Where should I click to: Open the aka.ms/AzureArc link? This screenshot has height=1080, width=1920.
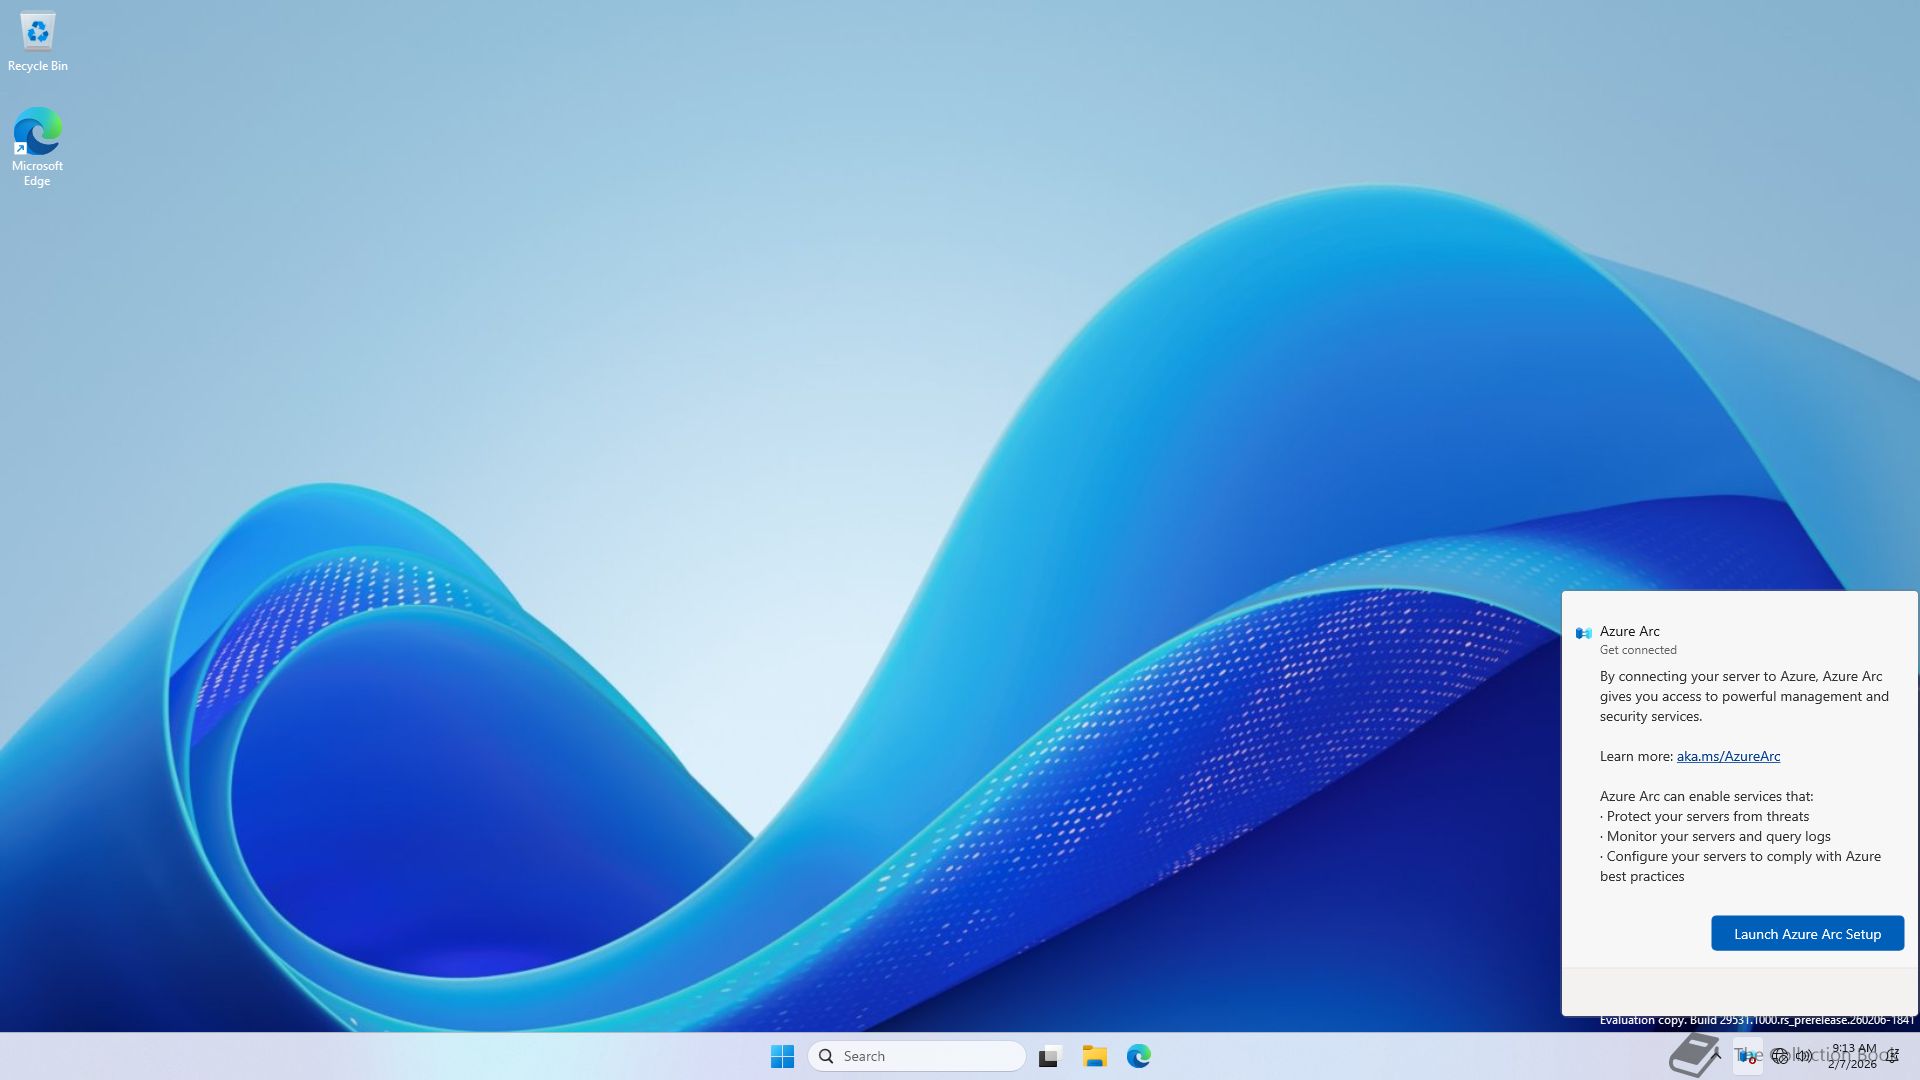coord(1727,756)
